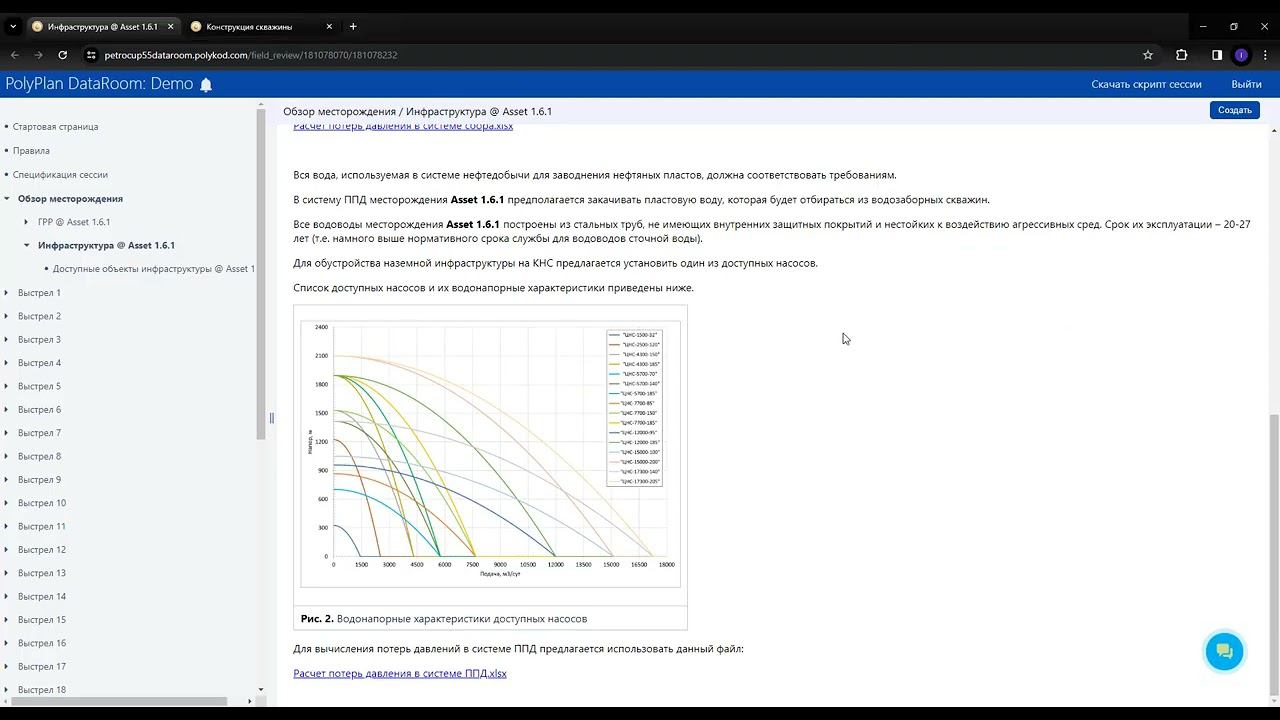Collapse the Обзор месторождения tree node
This screenshot has height=720, width=1280.
coord(7,199)
